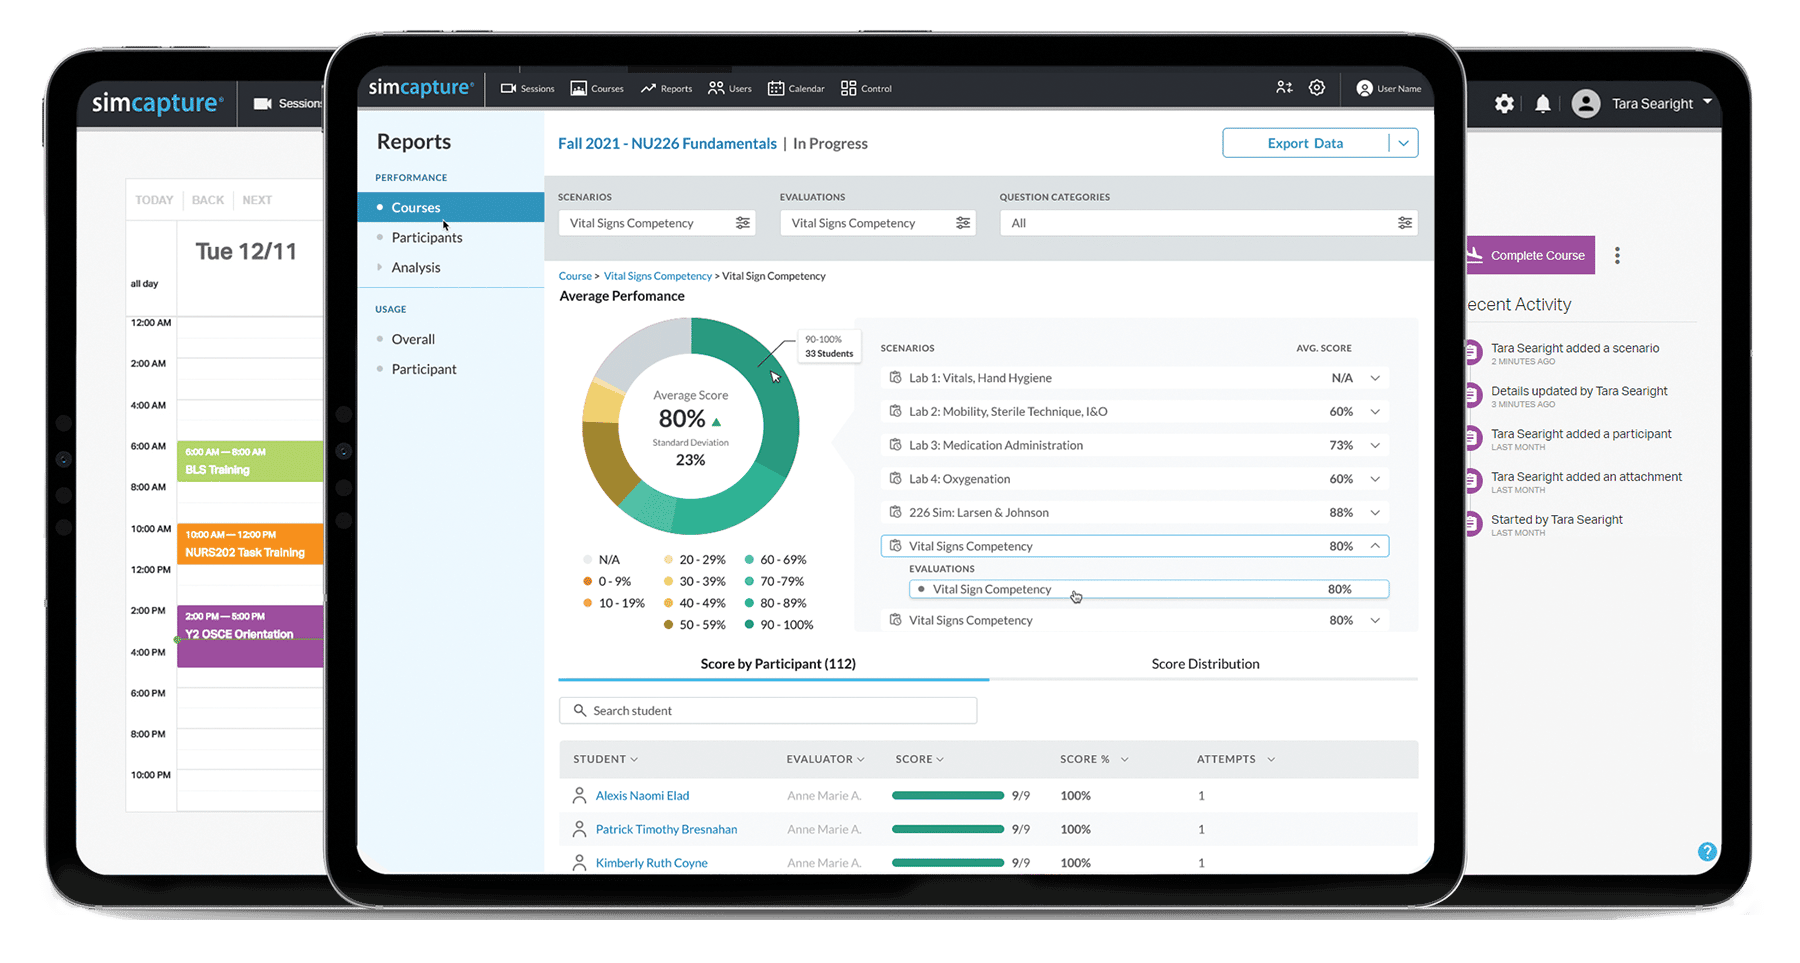This screenshot has width=1800, height=963.
Task: Click the Search student input field
Action: pos(768,711)
